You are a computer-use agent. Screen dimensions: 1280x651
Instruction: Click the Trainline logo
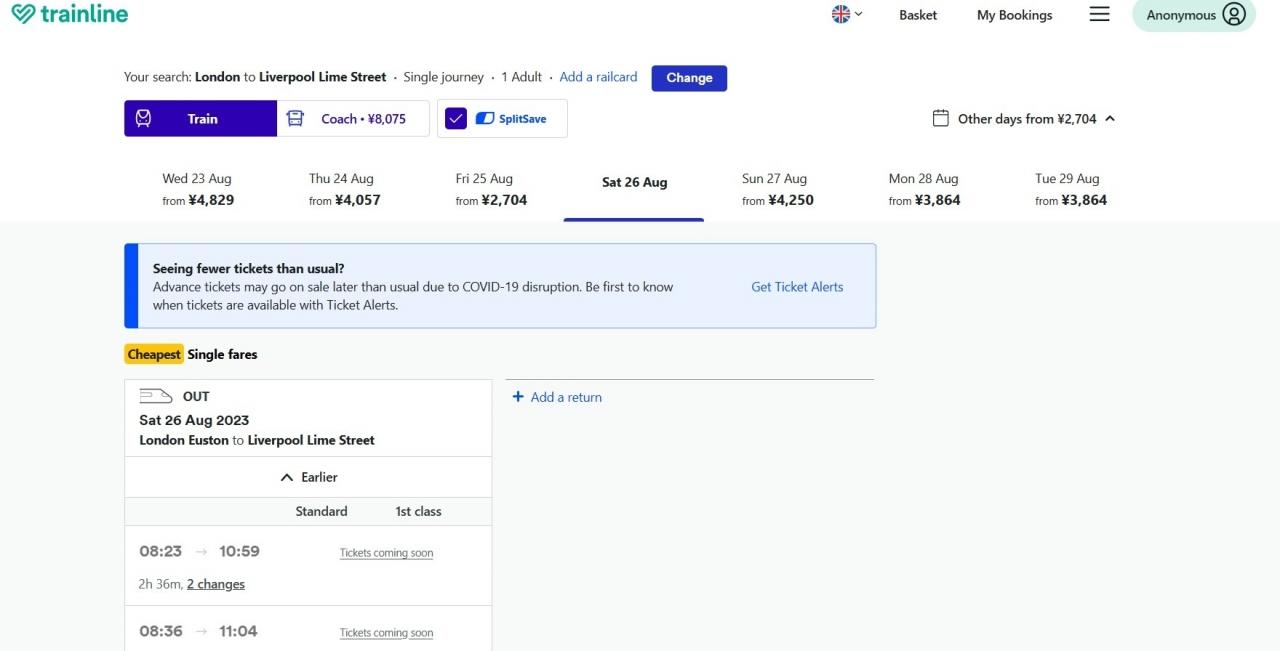[70, 14]
